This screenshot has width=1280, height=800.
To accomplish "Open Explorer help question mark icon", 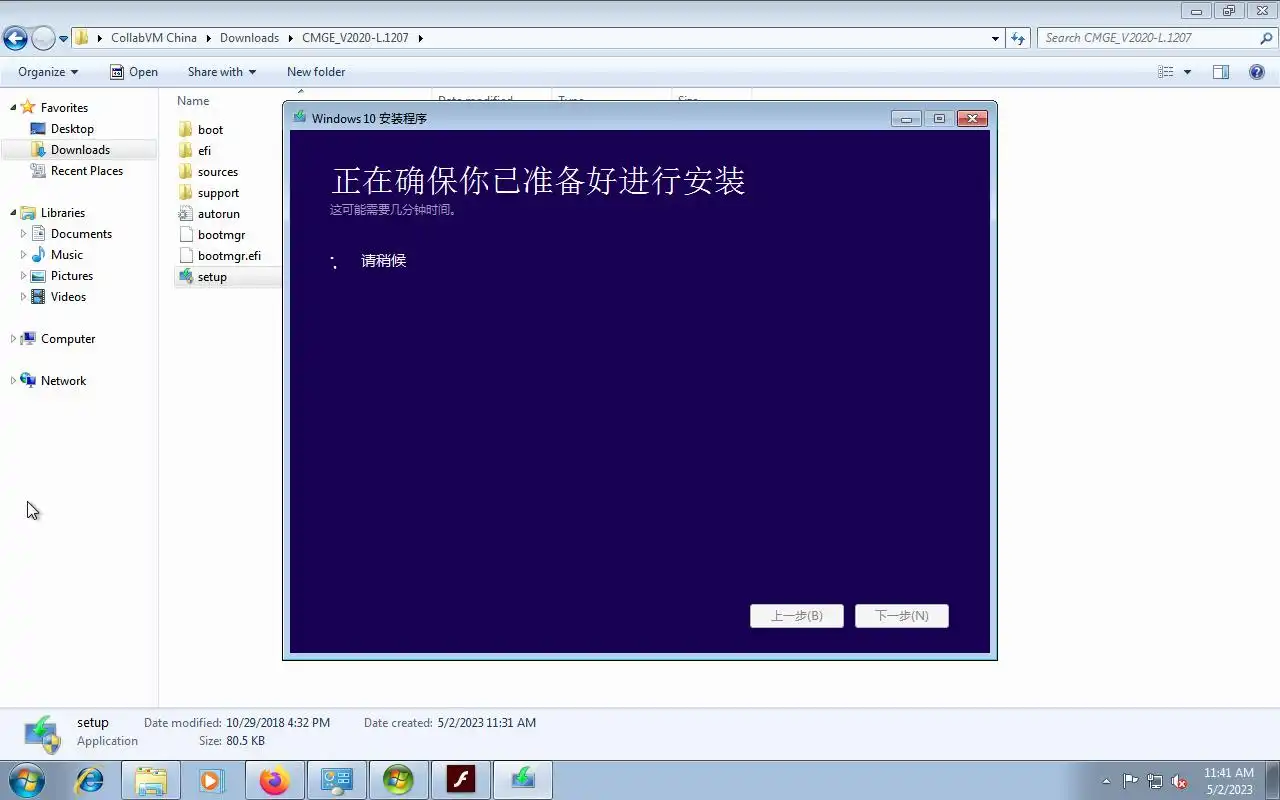I will 1257,72.
